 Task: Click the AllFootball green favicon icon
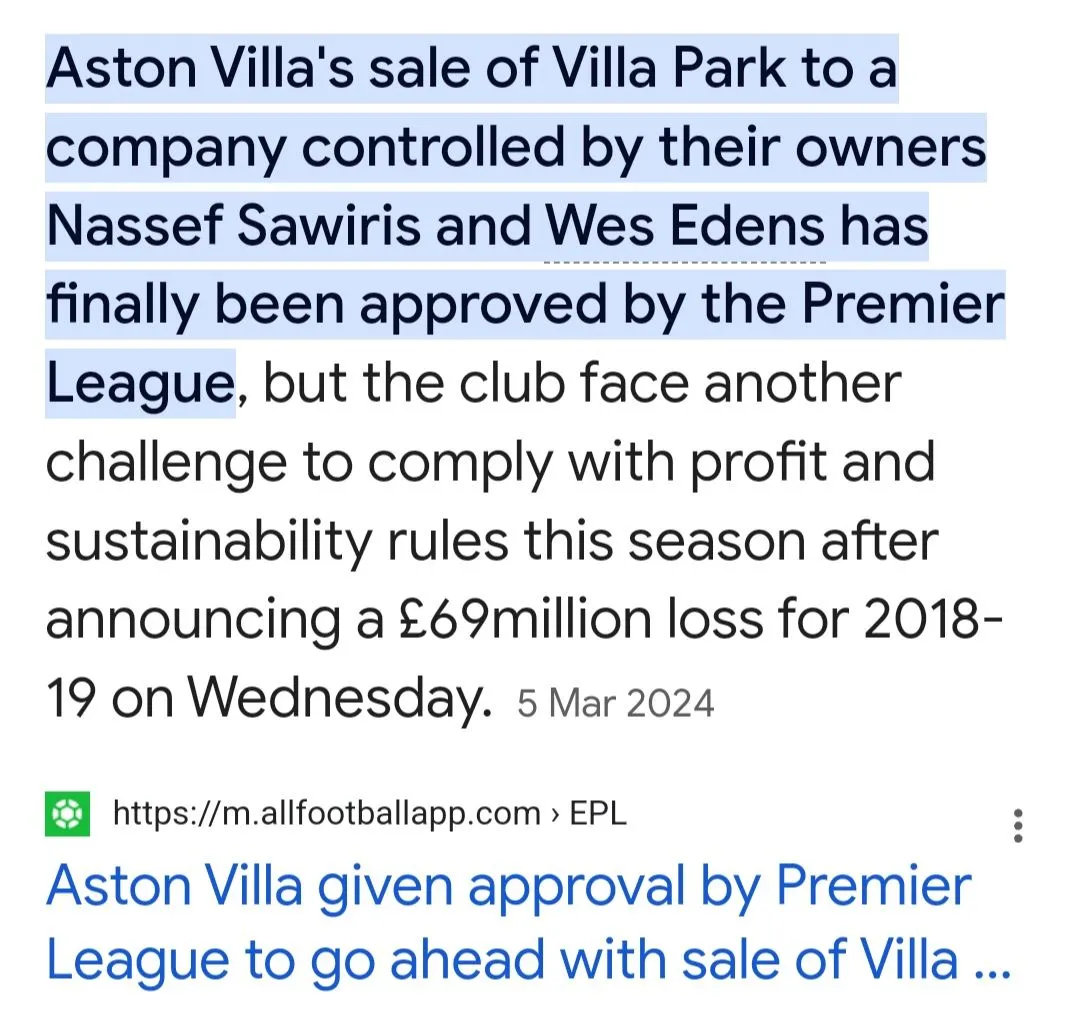click(67, 813)
